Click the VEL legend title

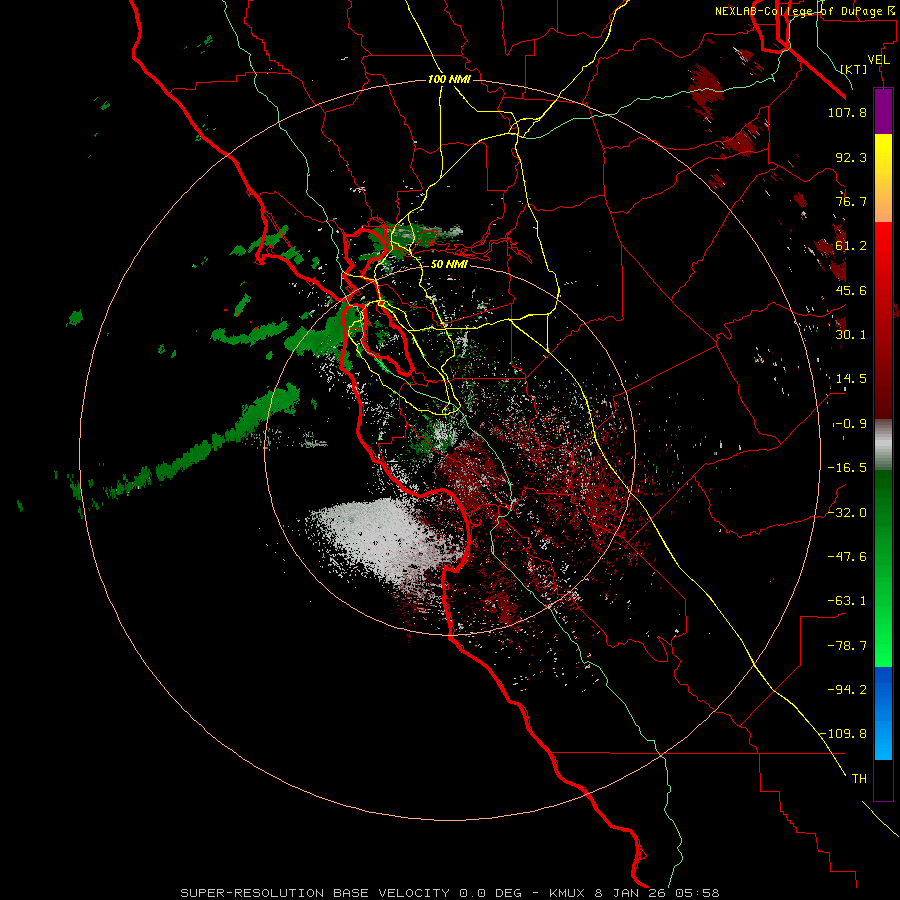[x=878, y=60]
